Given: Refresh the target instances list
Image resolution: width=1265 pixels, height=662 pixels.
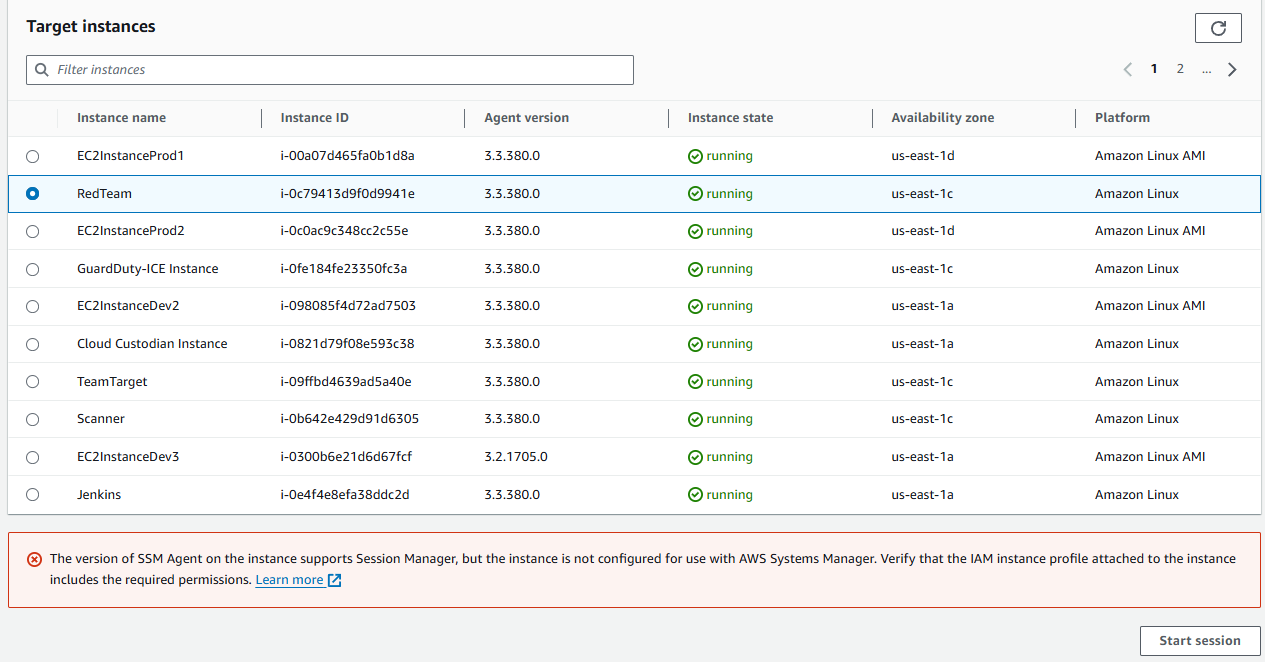Looking at the screenshot, I should pos(1218,28).
